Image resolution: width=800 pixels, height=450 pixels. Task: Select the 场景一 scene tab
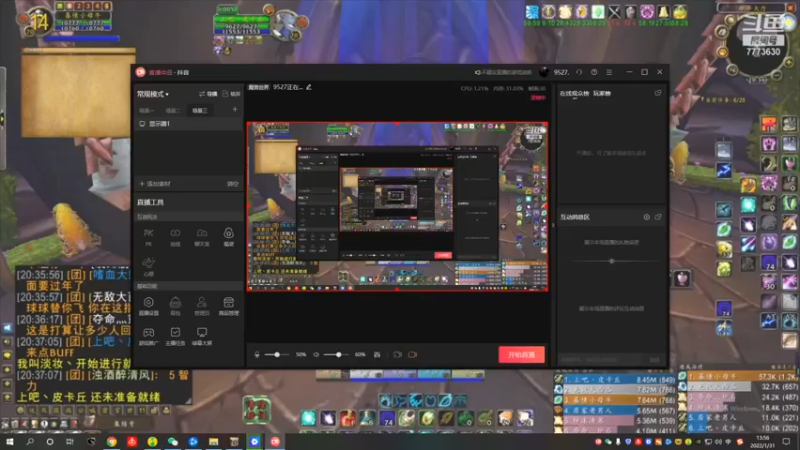(x=146, y=110)
